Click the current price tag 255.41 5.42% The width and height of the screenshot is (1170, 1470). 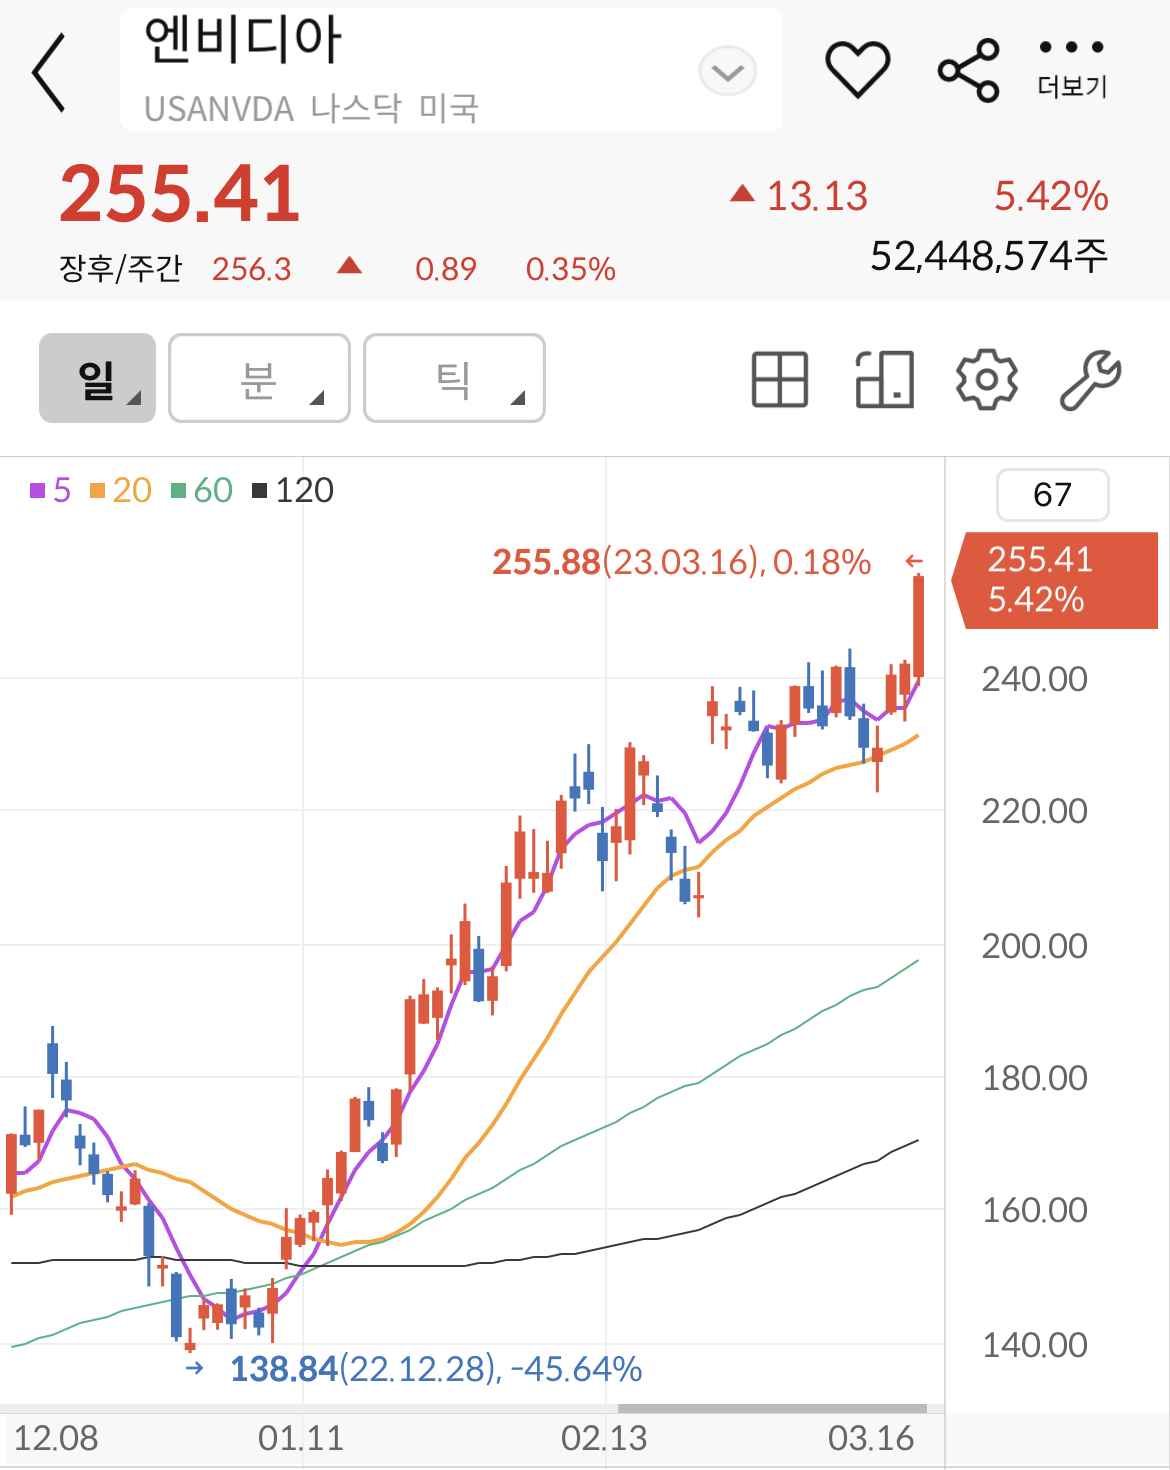click(1055, 580)
